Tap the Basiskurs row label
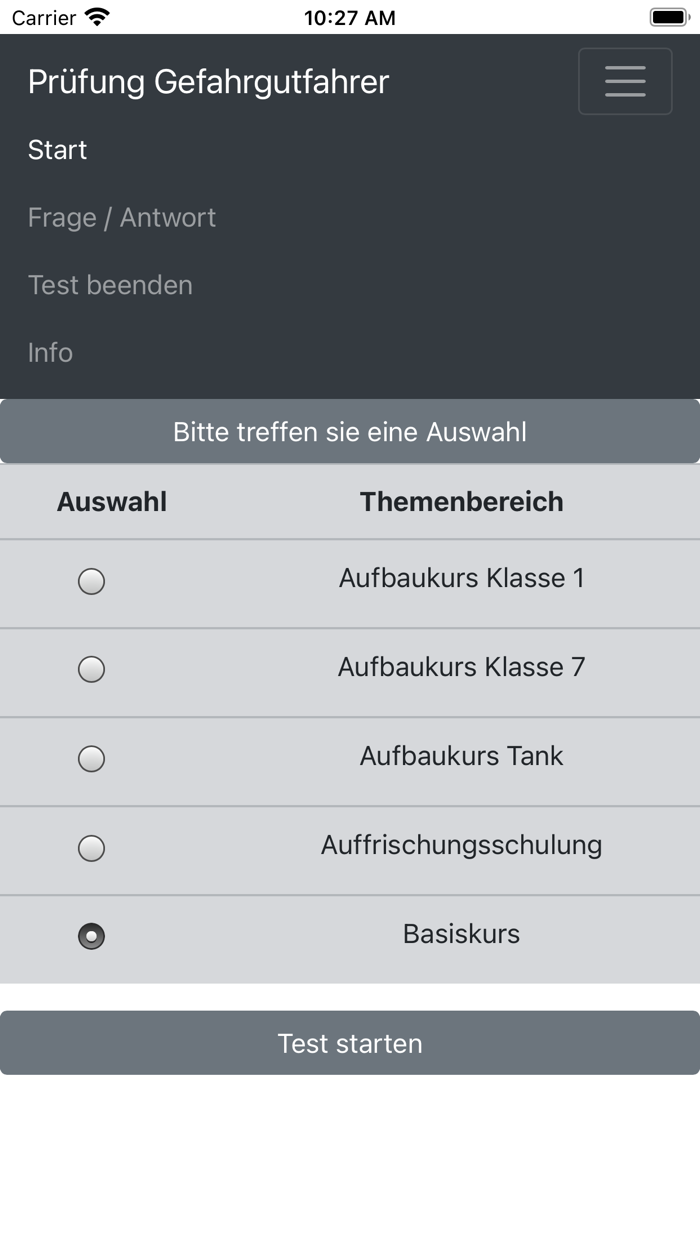The image size is (700, 1244). (x=461, y=933)
